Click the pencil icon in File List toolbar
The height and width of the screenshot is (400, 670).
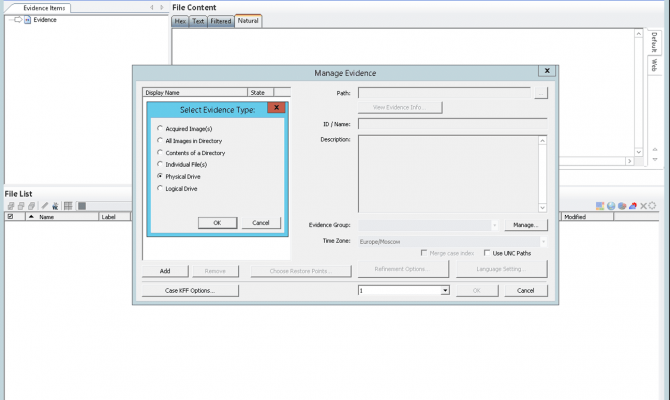(x=44, y=206)
